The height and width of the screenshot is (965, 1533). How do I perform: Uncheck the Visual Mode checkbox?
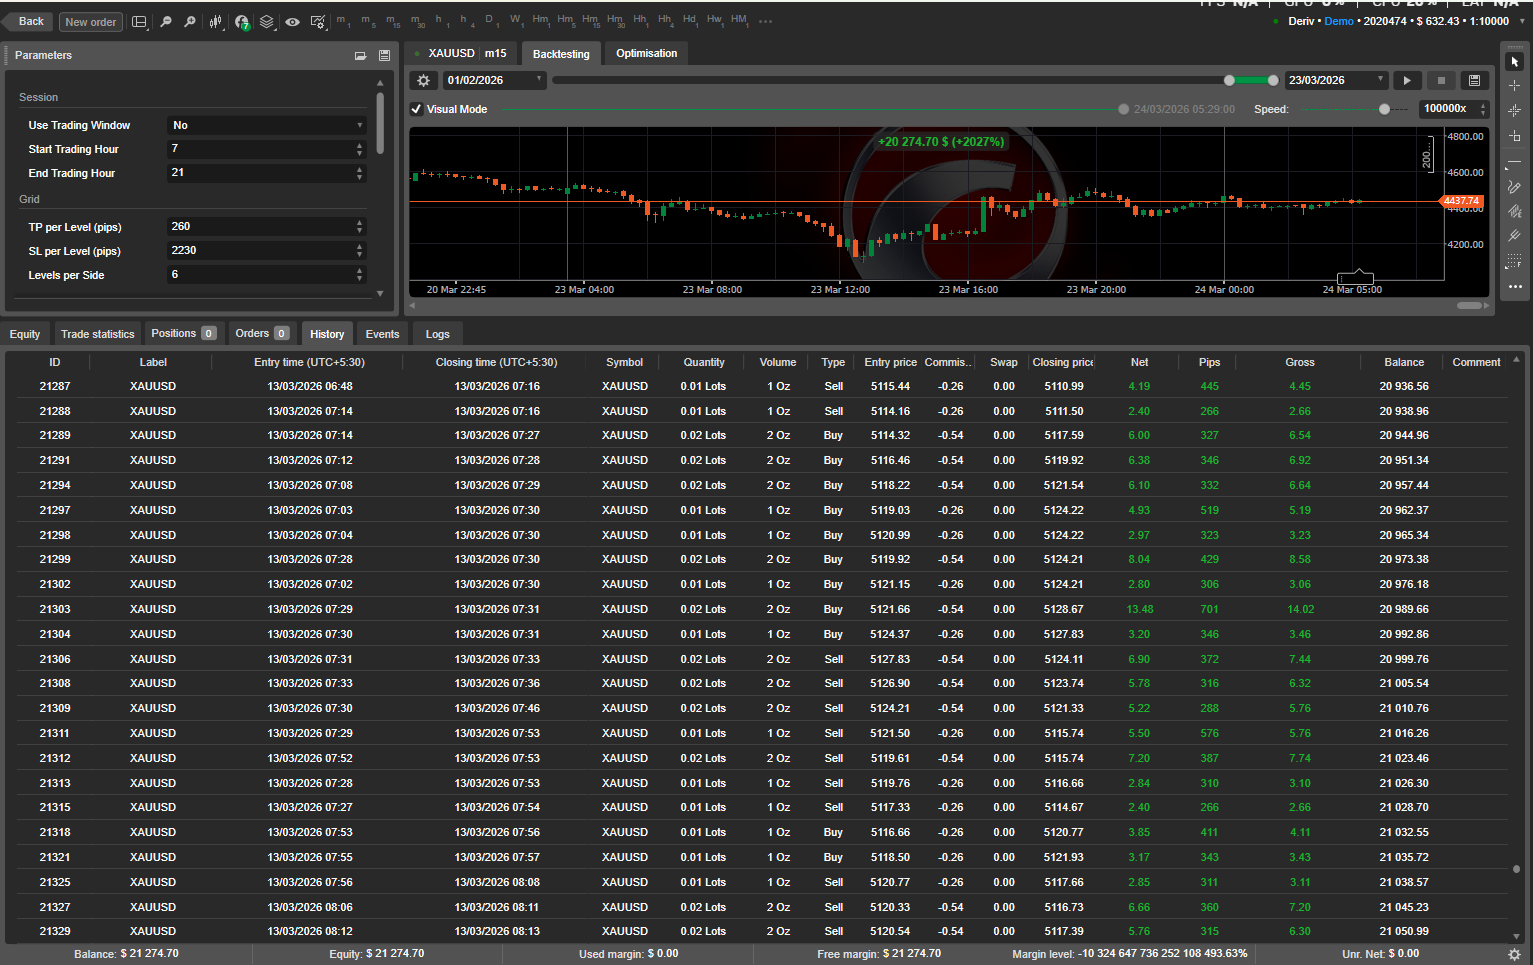click(416, 109)
